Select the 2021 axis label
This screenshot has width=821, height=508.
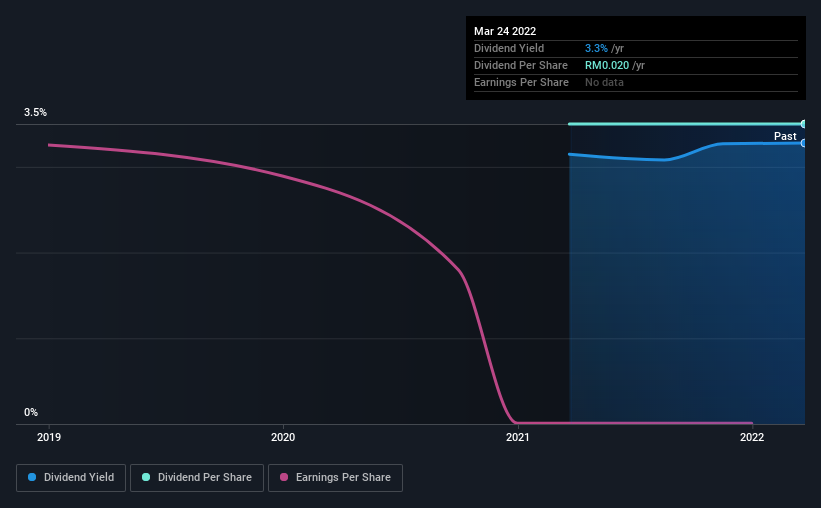[x=517, y=437]
